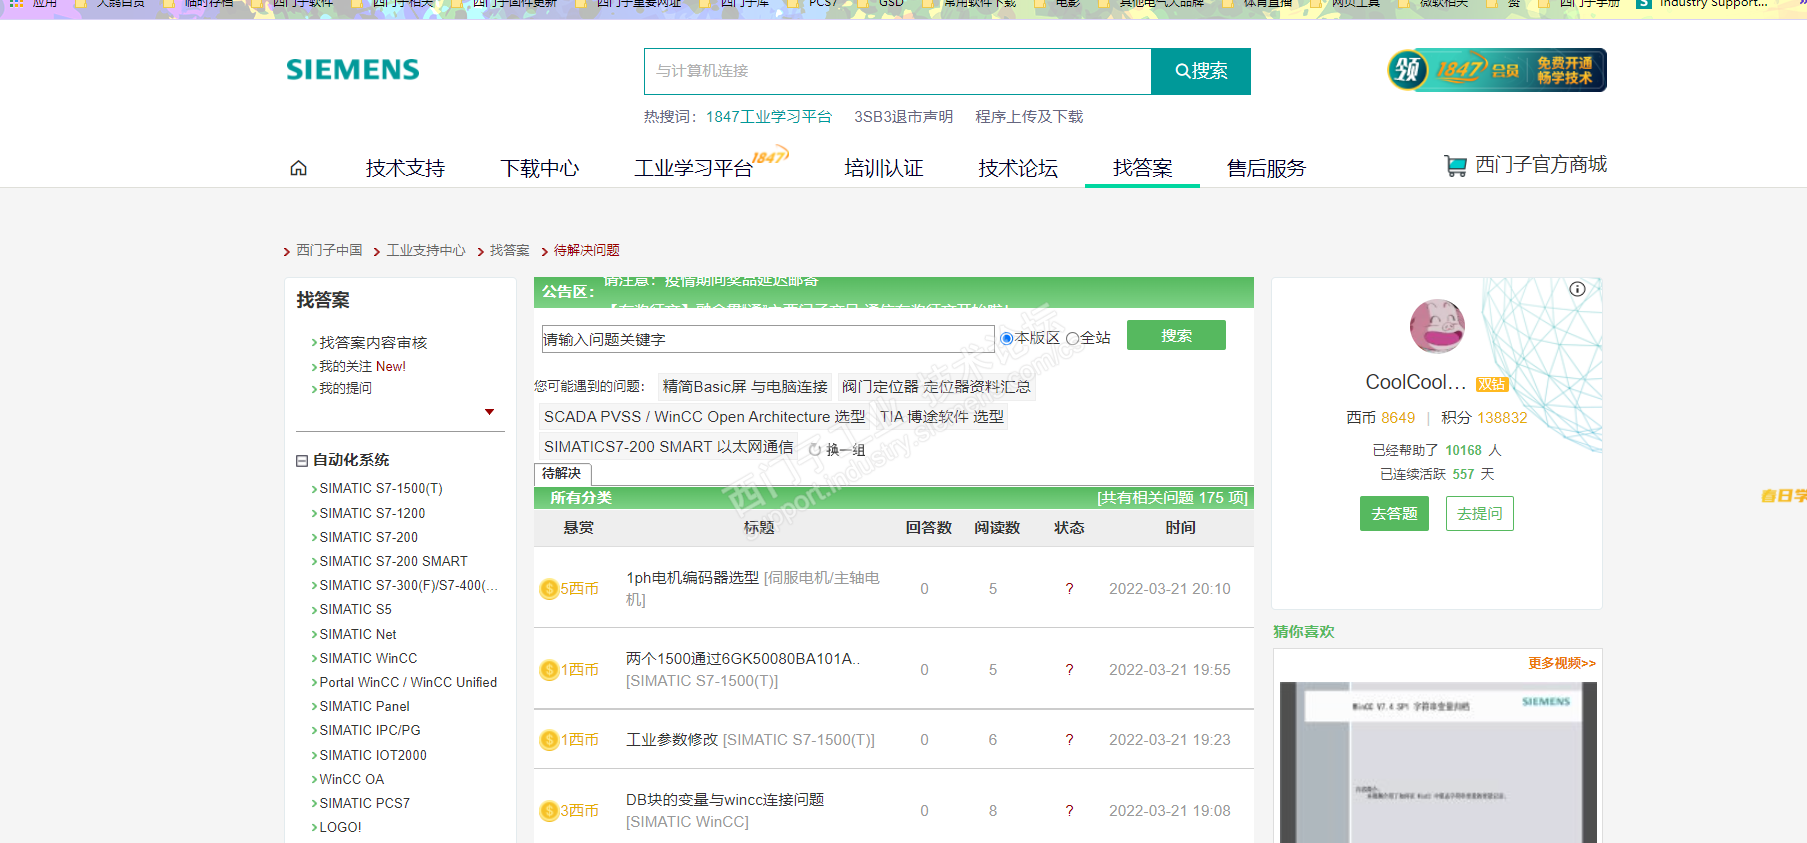Click the coin icon for 工业参数修改 row
The height and width of the screenshot is (843, 1807).
[x=549, y=740]
